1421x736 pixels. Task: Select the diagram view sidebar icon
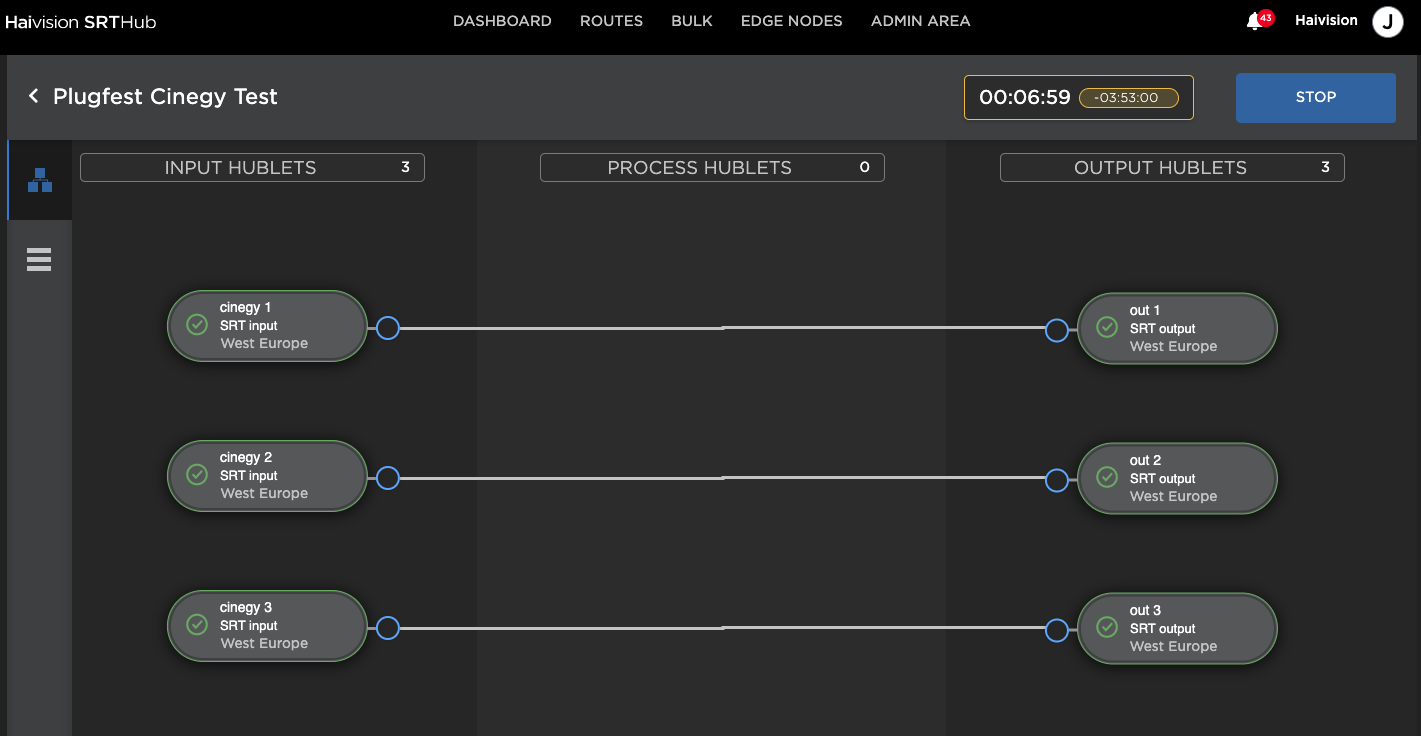[x=39, y=181]
